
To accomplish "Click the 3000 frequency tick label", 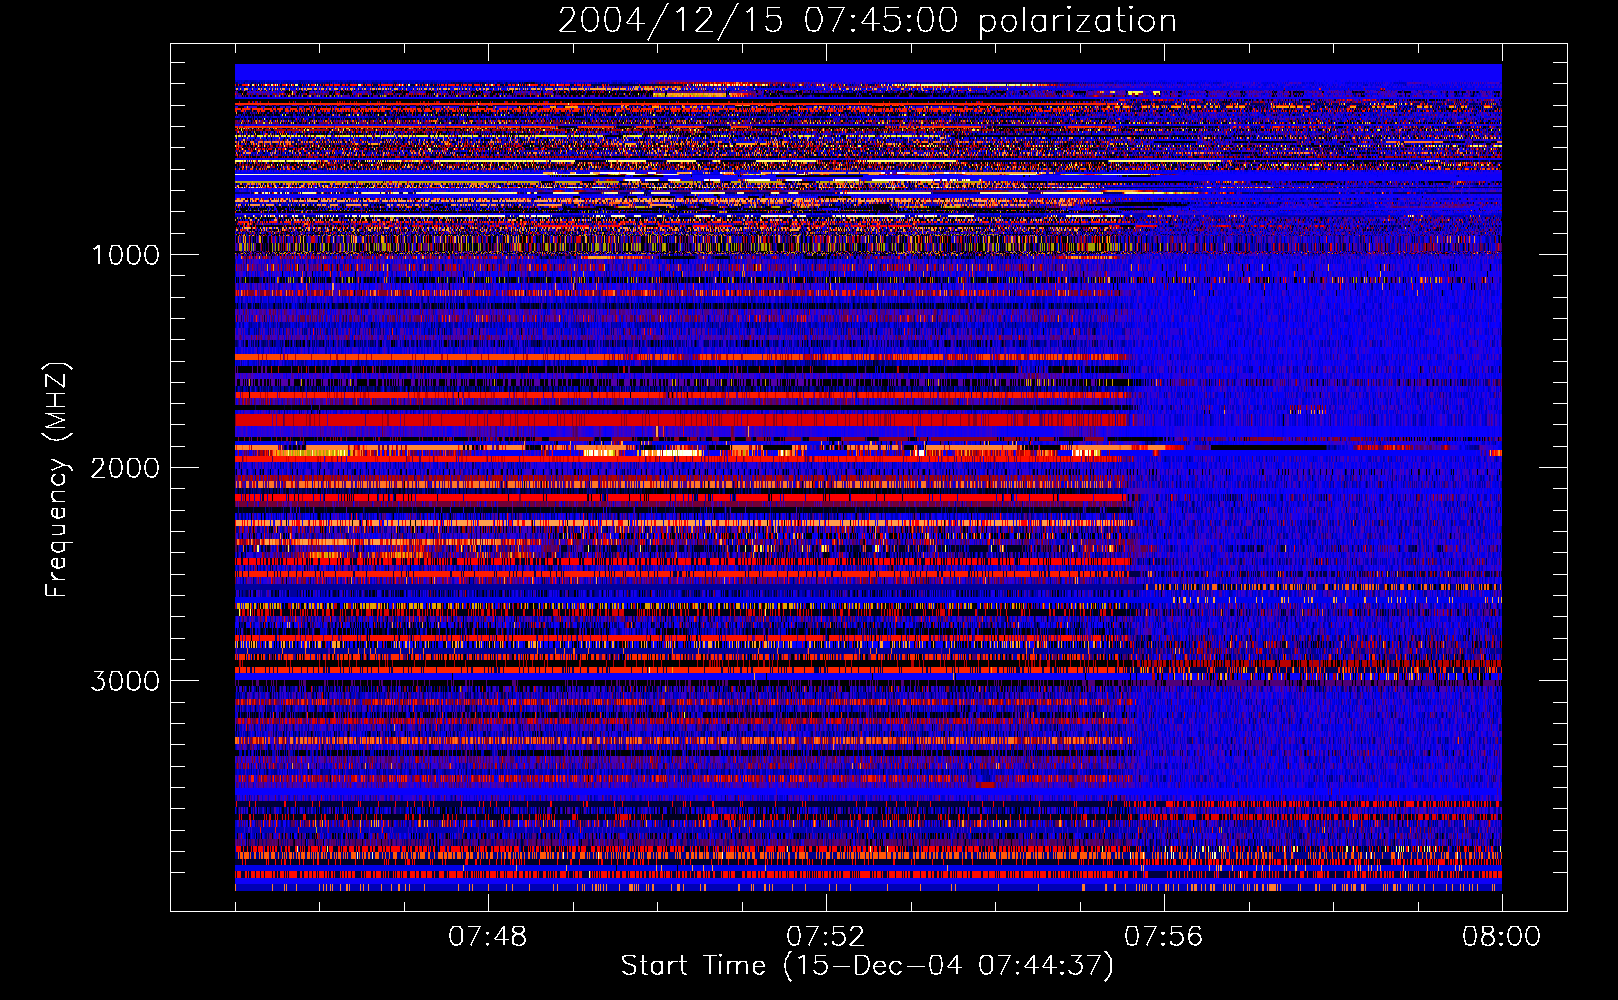I will click(x=125, y=681).
